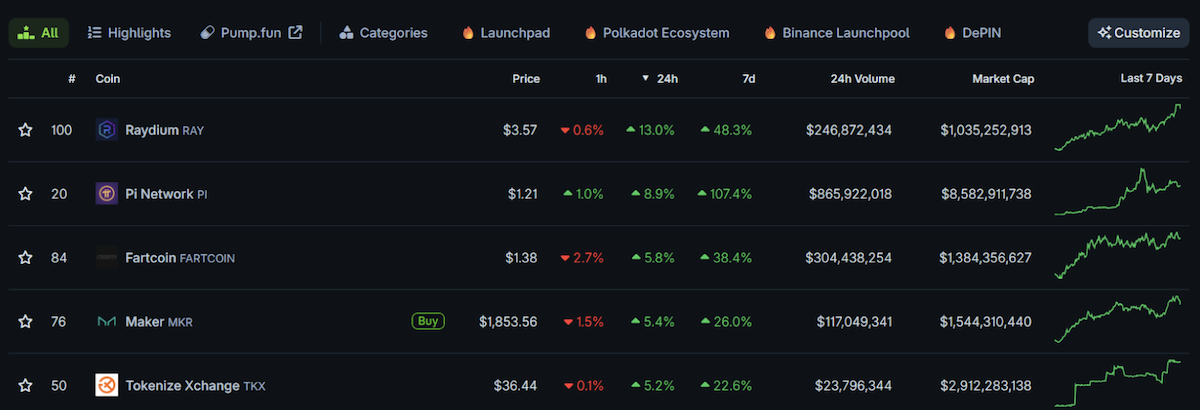Open the Maker MKR coin link
The width and height of the screenshot is (1200, 410).
[x=159, y=322]
